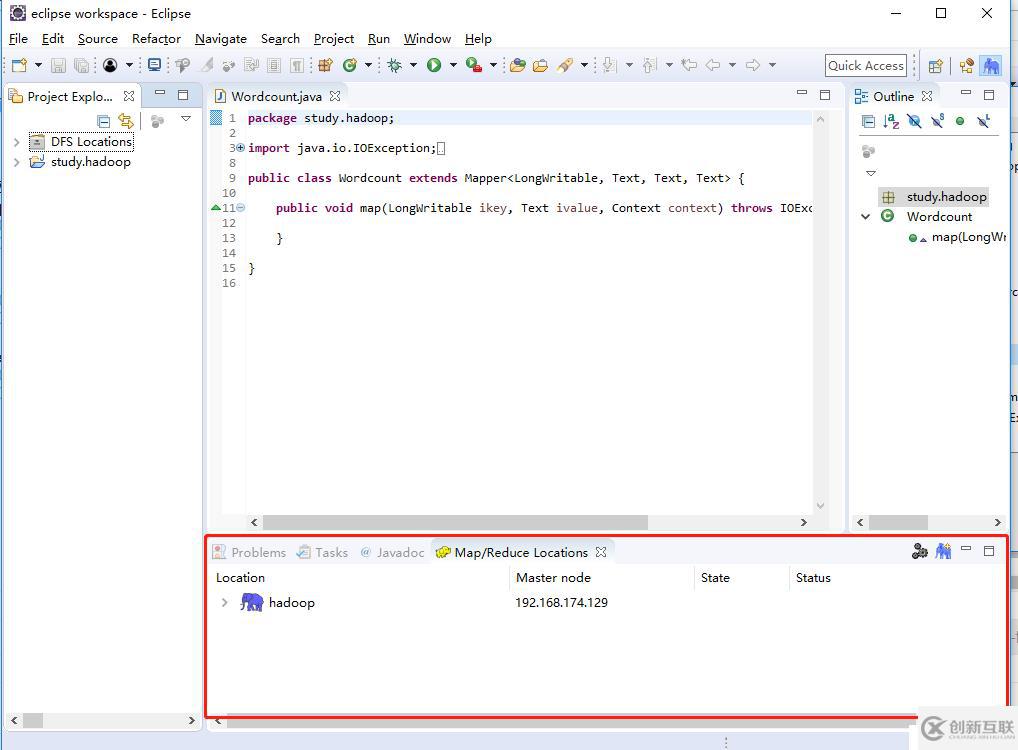Screen dimensions: 1018x750
Task: Click Collapse All in Project Explorer
Action: coord(103,121)
